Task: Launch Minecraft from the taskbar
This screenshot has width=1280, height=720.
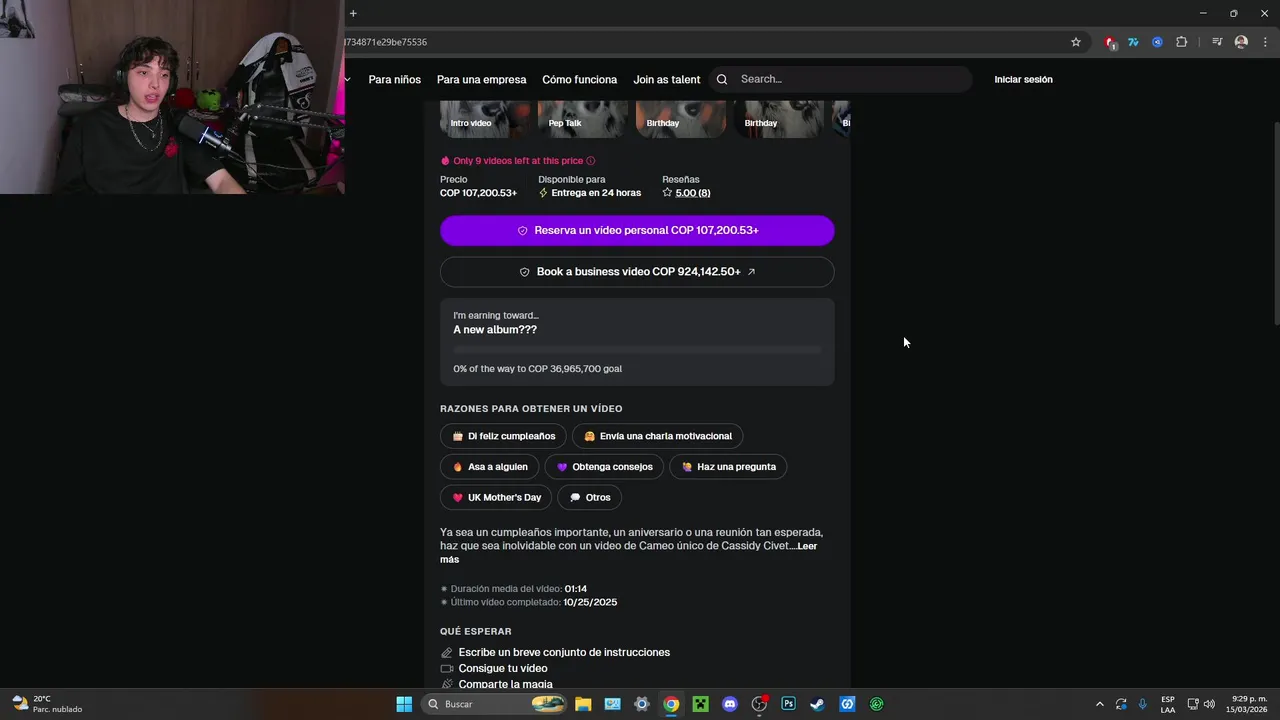Action: (701, 704)
